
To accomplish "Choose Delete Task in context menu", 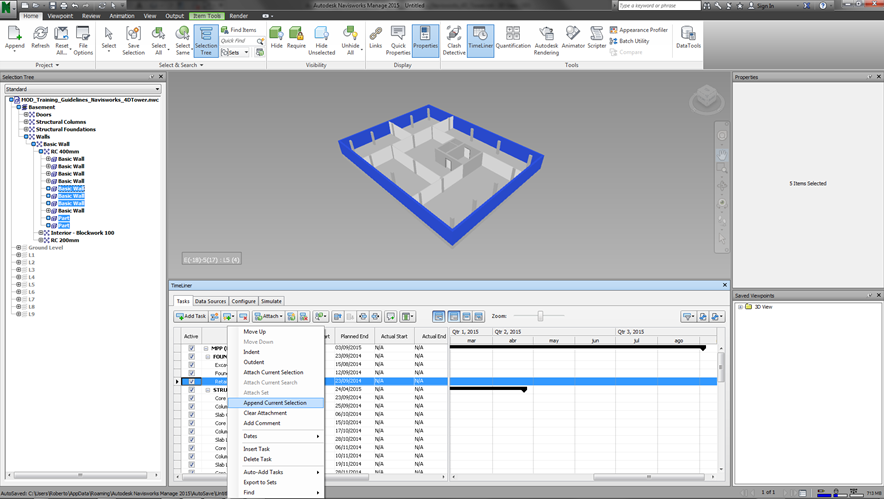I will click(258, 459).
